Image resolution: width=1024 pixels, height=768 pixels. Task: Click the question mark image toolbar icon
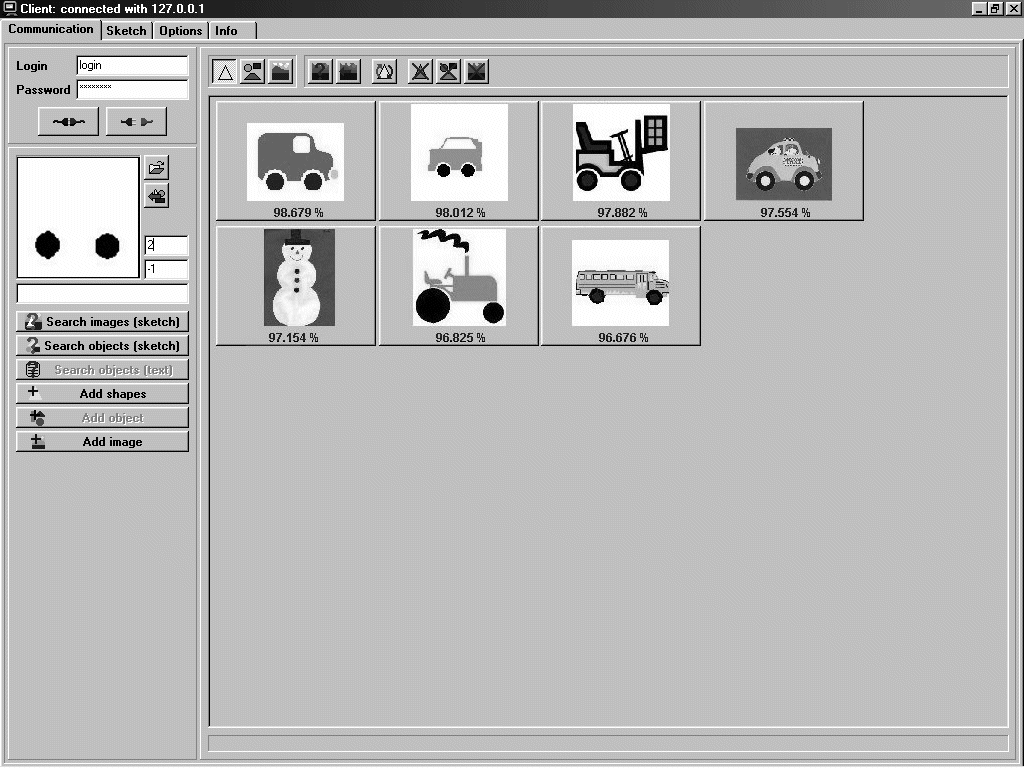click(x=320, y=72)
